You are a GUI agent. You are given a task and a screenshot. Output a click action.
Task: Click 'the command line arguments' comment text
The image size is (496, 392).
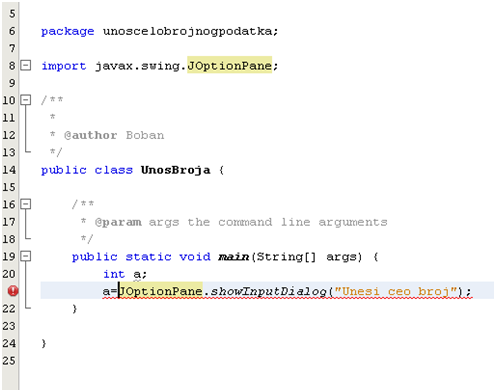[x=287, y=222]
